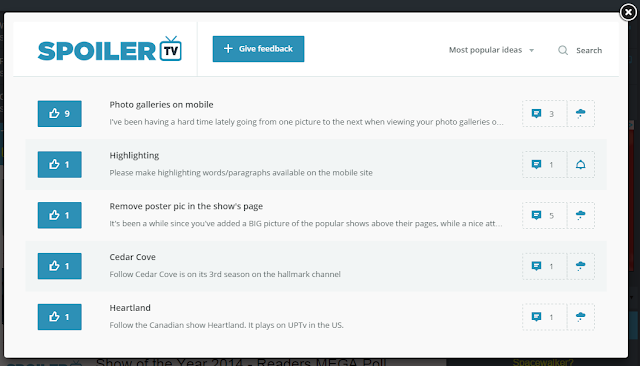Click background page headline Show of the Year 2014
Viewport: 640px width, 366px height.
(x=241, y=362)
